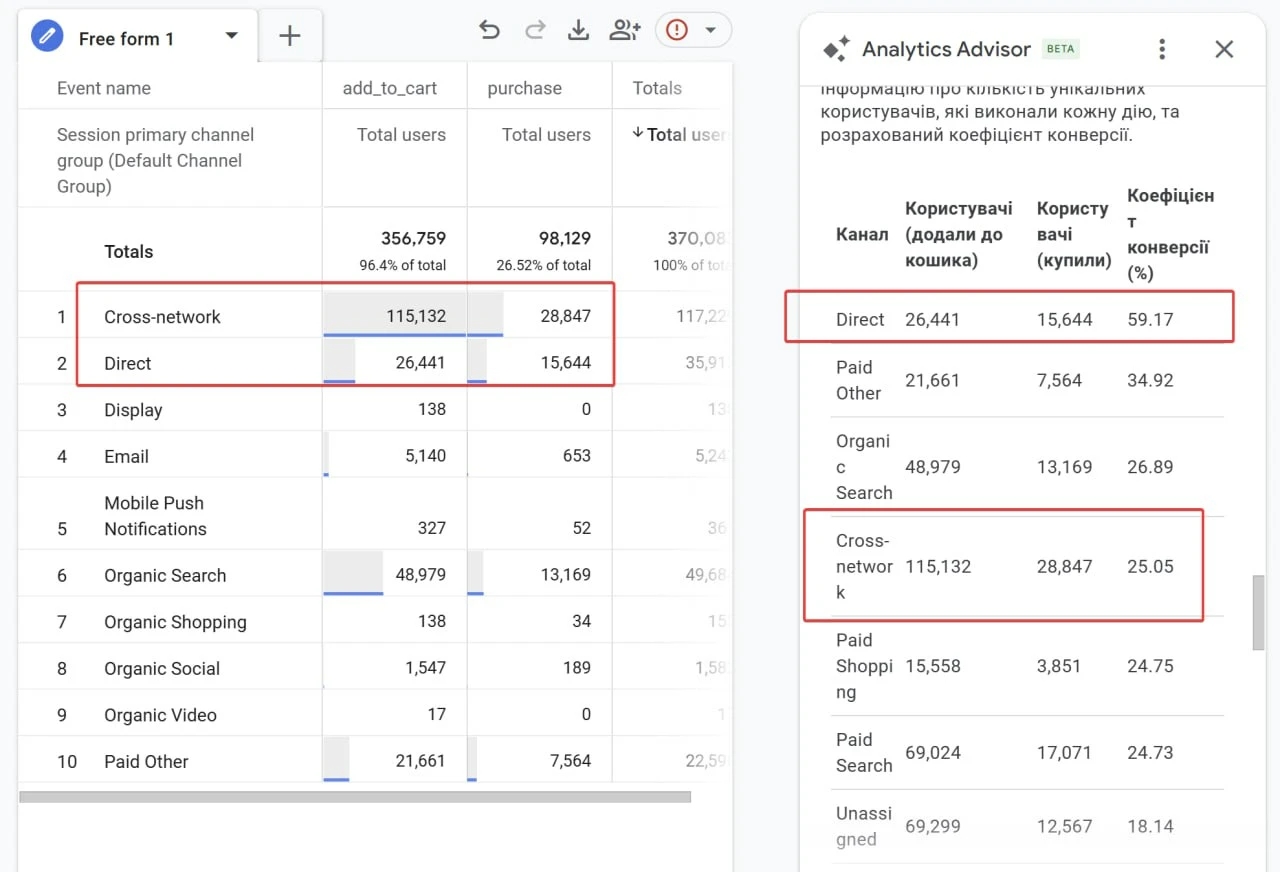Select the Free form 1 tab

[126, 39]
